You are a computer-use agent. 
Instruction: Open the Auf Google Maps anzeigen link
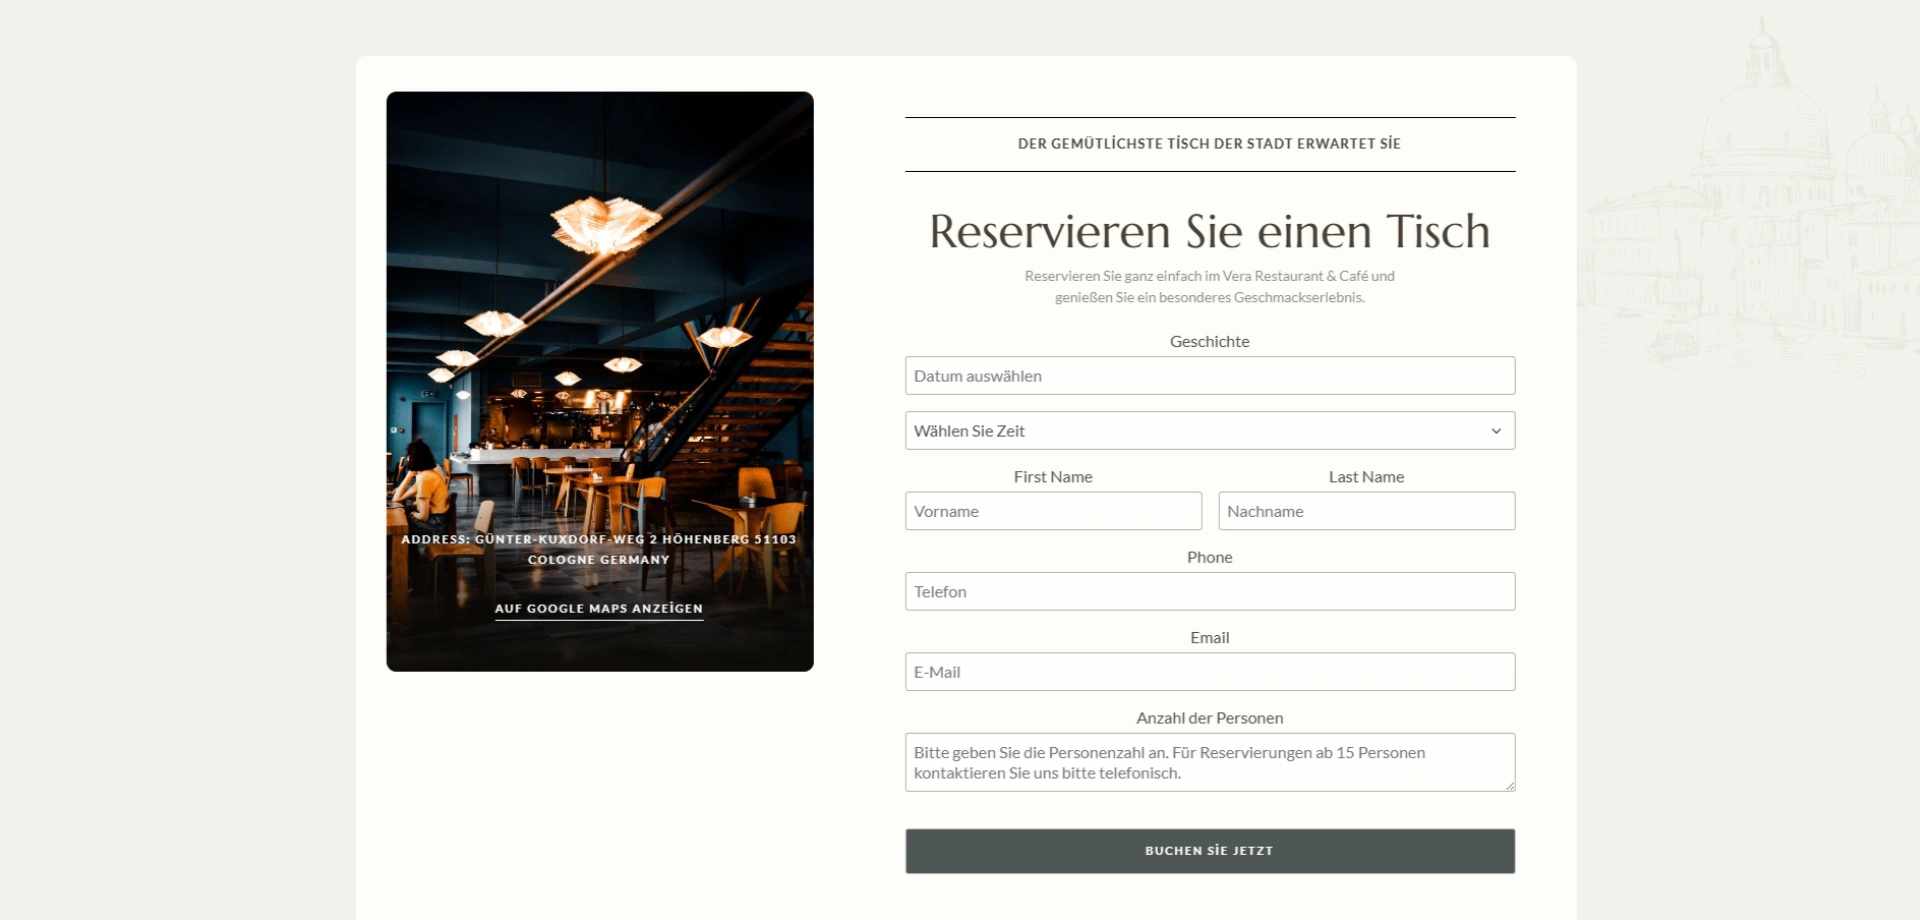pyautogui.click(x=599, y=608)
